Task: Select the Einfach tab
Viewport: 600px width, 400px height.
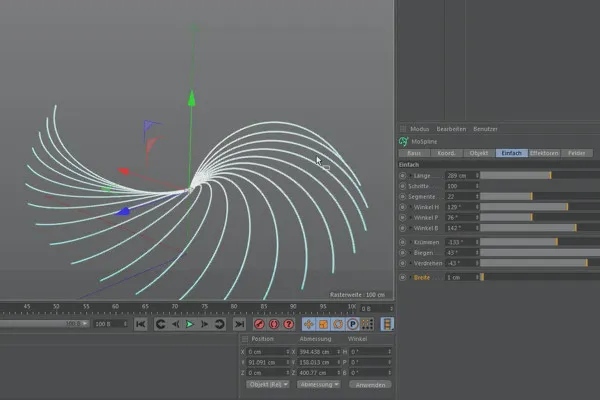Action: 512,153
